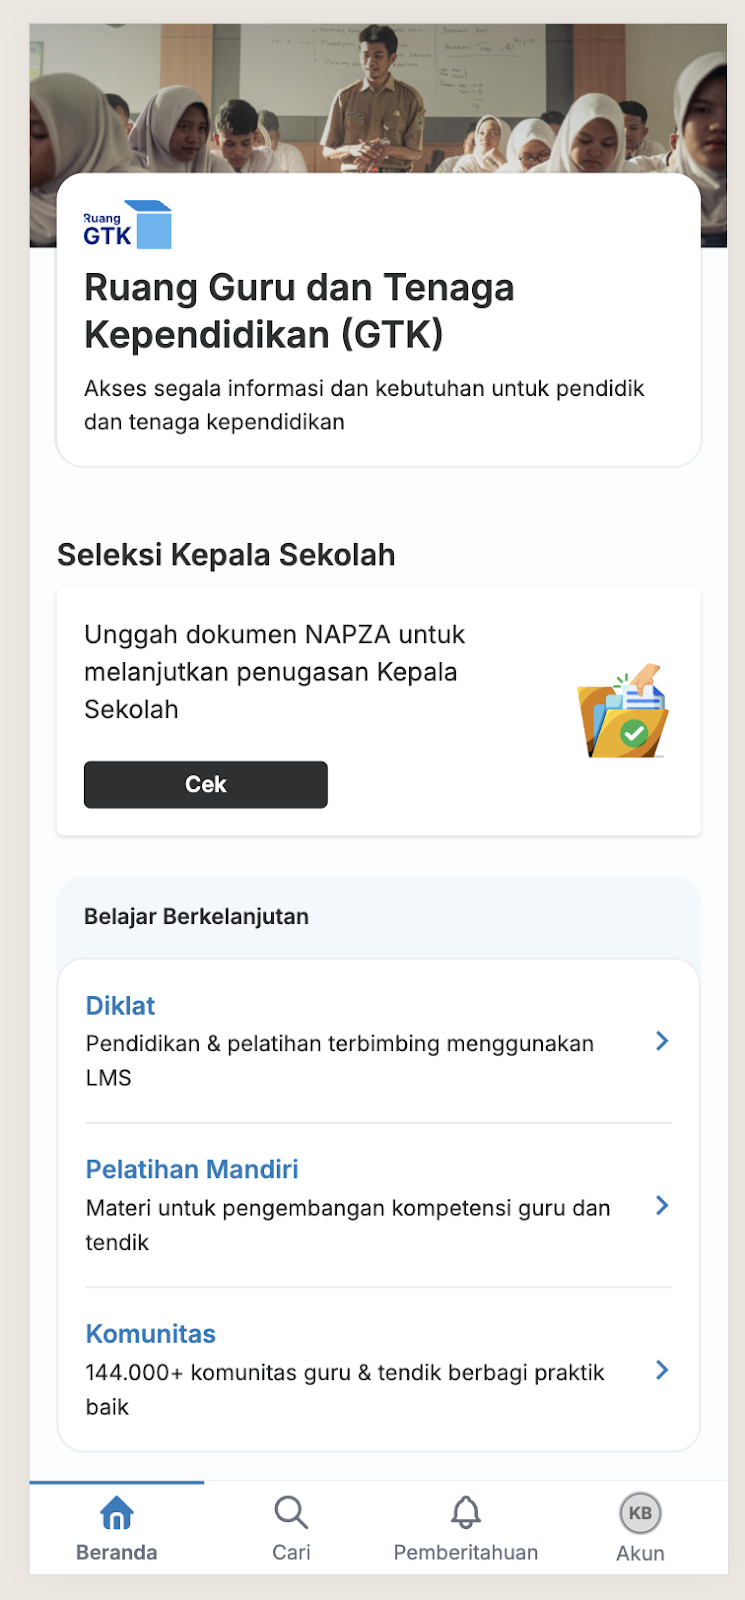Open the Pelatihan Mandiri chevron arrow
Viewport: 745px width, 1600px height.
click(662, 1206)
